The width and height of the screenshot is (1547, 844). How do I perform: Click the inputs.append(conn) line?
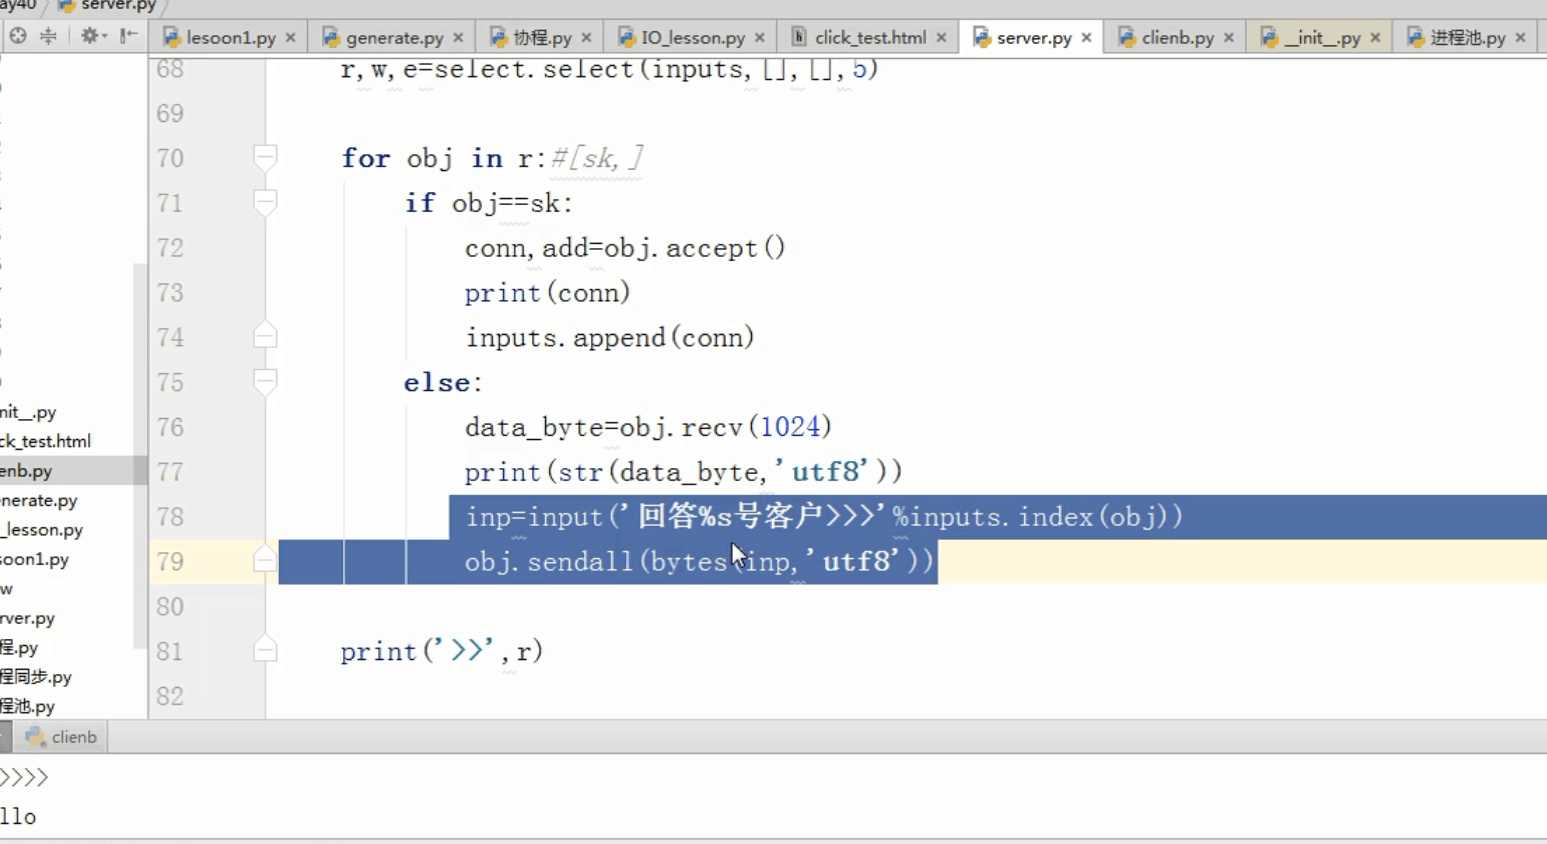pos(609,337)
